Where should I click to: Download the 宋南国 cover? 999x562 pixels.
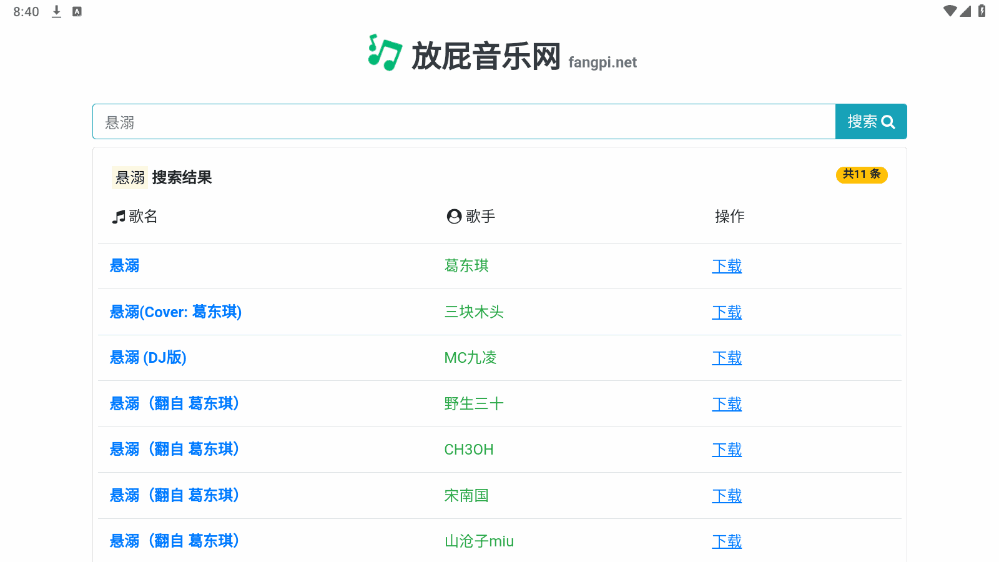click(x=727, y=496)
